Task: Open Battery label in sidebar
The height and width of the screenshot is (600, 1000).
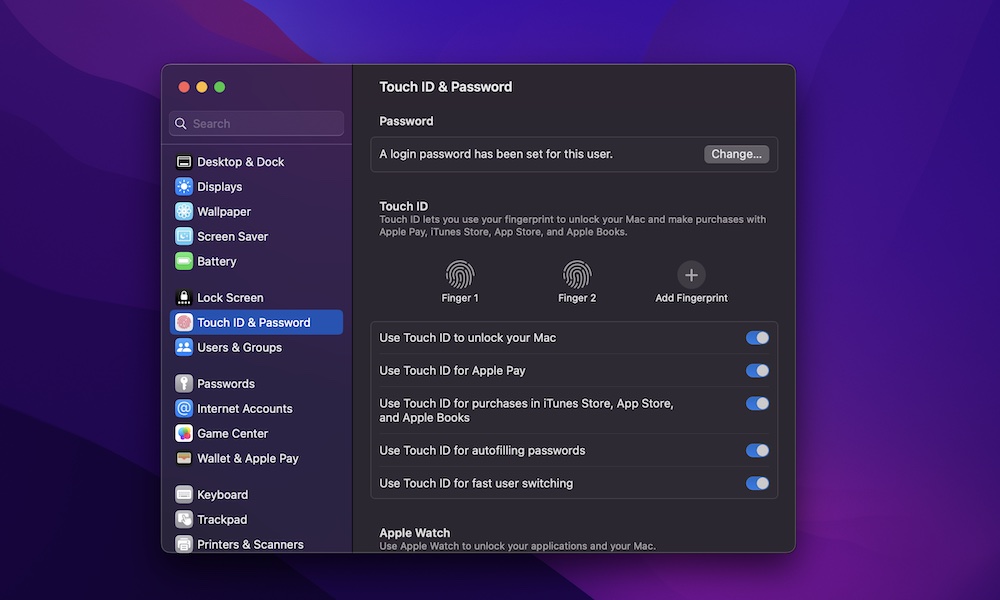Action: pyautogui.click(x=217, y=261)
